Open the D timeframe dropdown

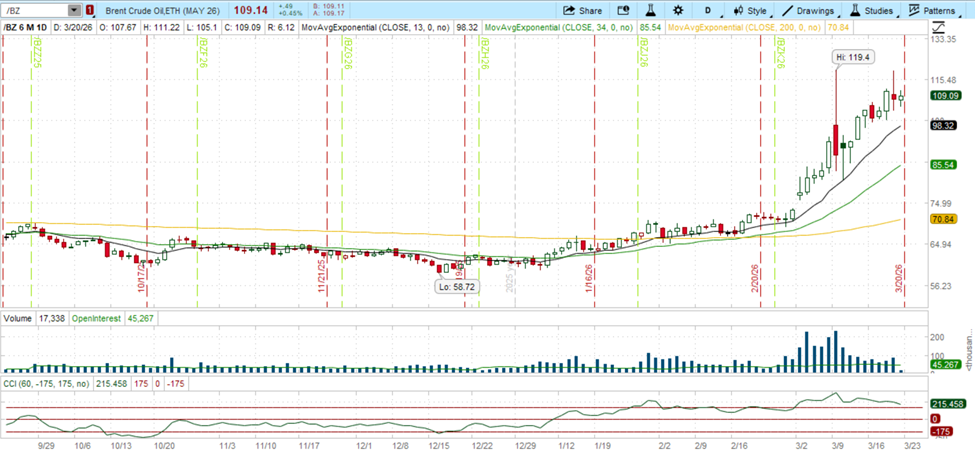pyautogui.click(x=708, y=10)
